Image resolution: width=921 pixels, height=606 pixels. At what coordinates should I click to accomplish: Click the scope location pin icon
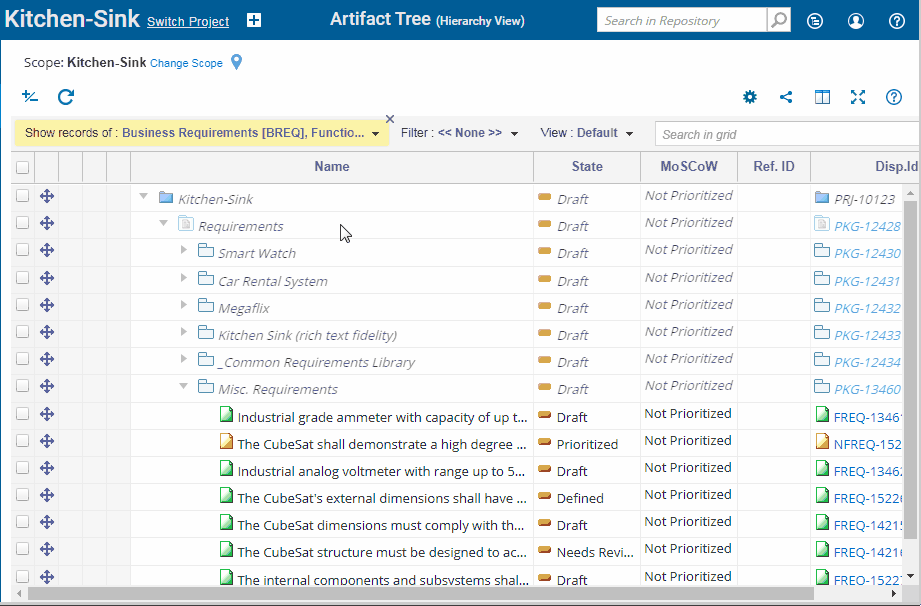coord(236,62)
